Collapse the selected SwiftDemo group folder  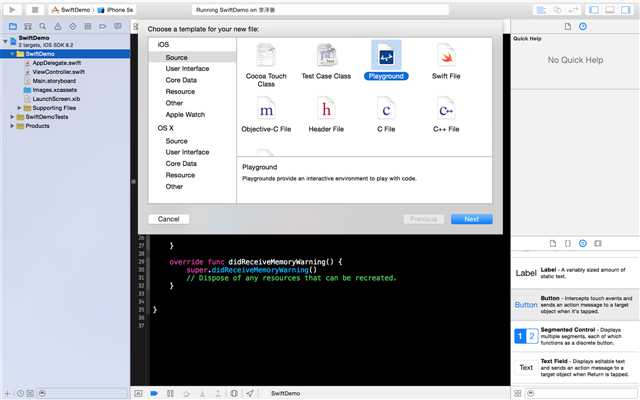coord(12,54)
